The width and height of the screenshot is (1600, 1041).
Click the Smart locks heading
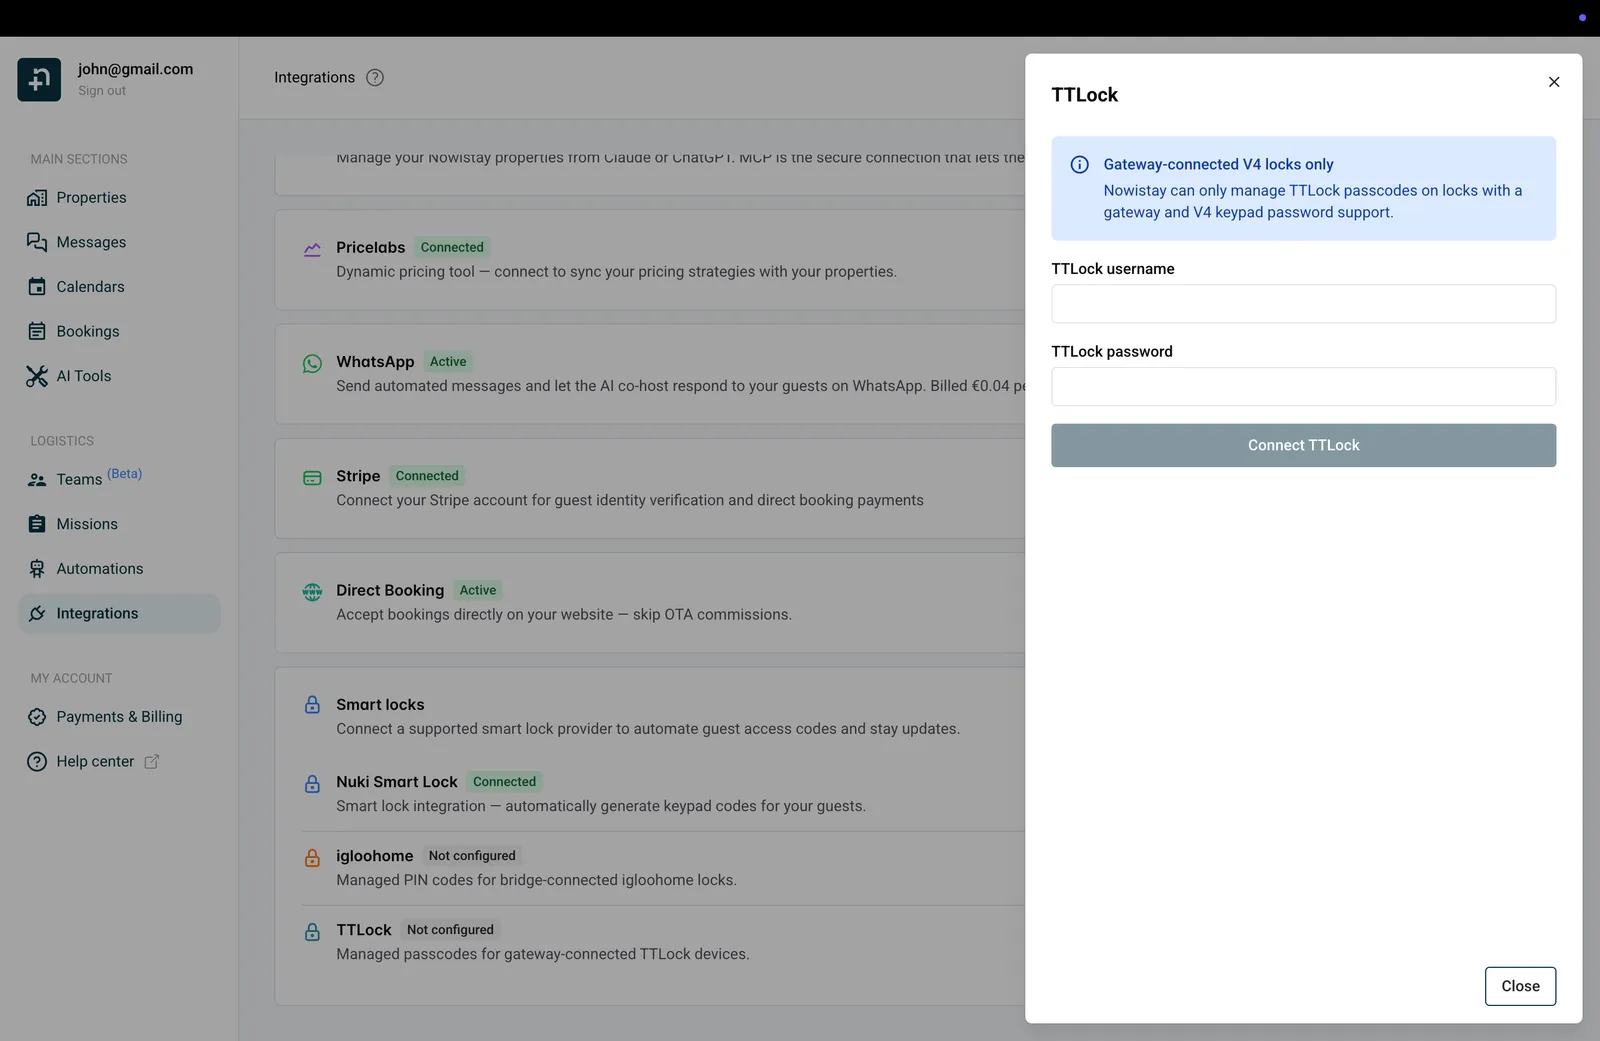pos(380,705)
